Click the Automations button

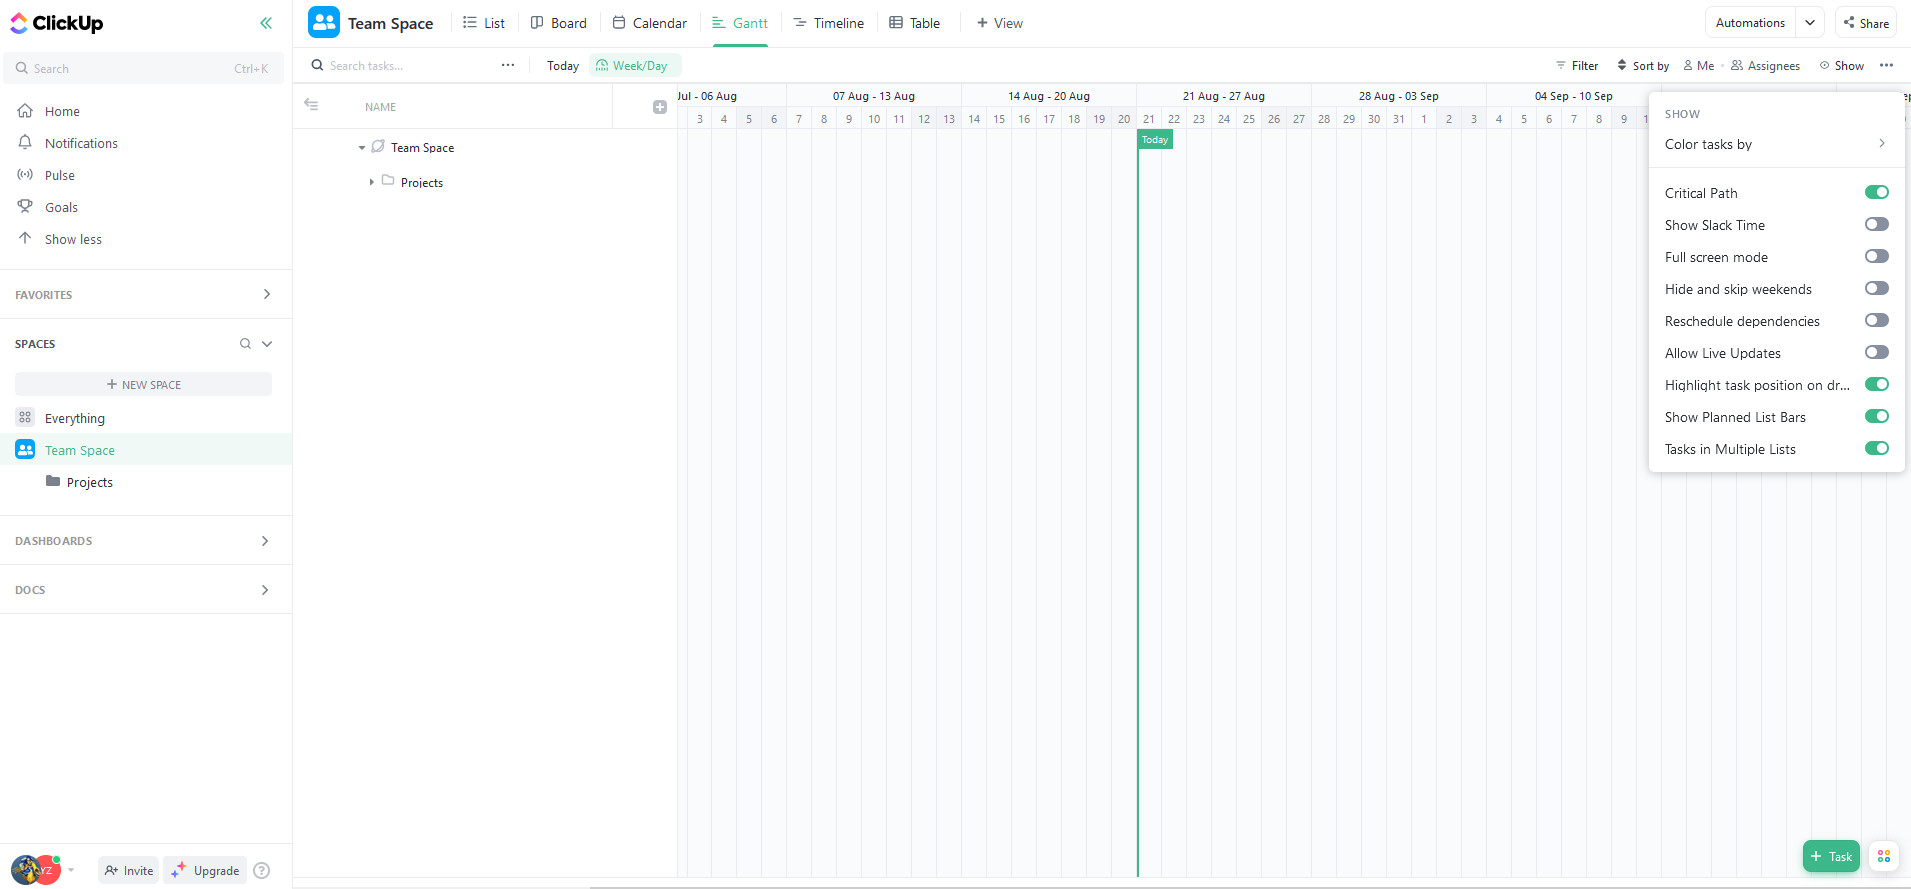[x=1750, y=22]
